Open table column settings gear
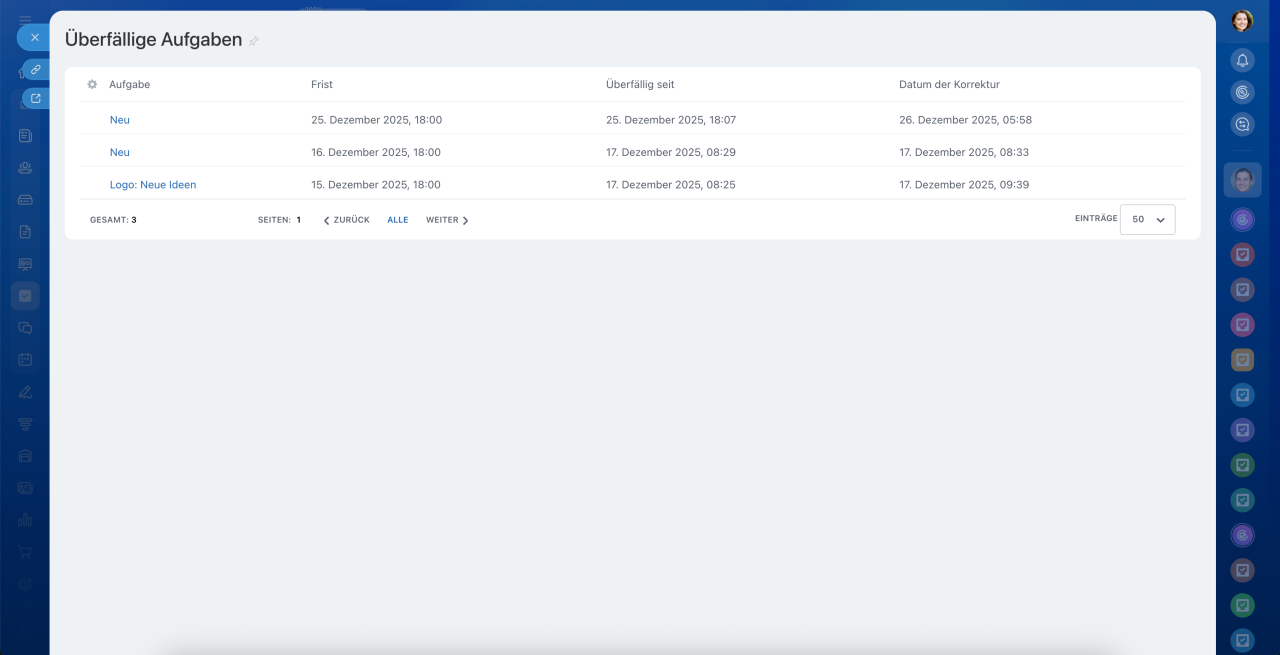Screen dimensions: 1280x655 coord(92,85)
